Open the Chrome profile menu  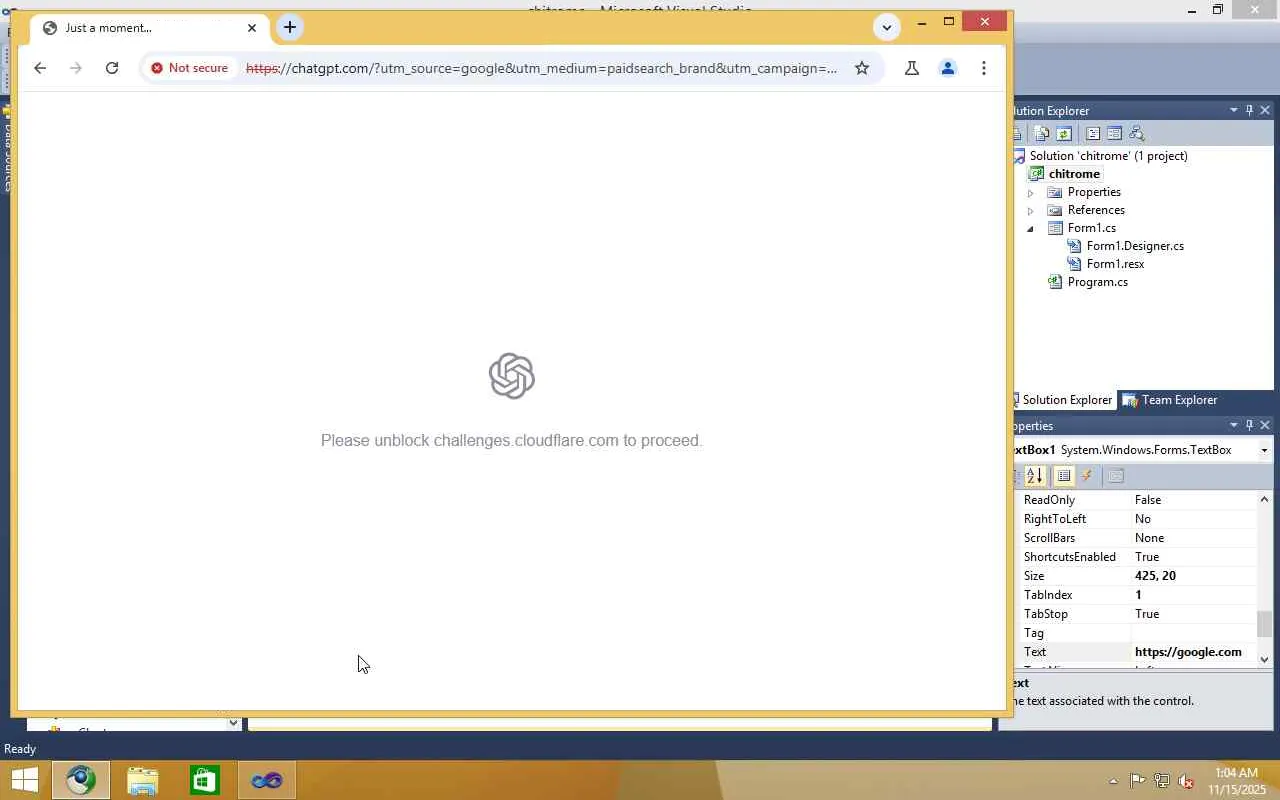pyautogui.click(x=948, y=68)
